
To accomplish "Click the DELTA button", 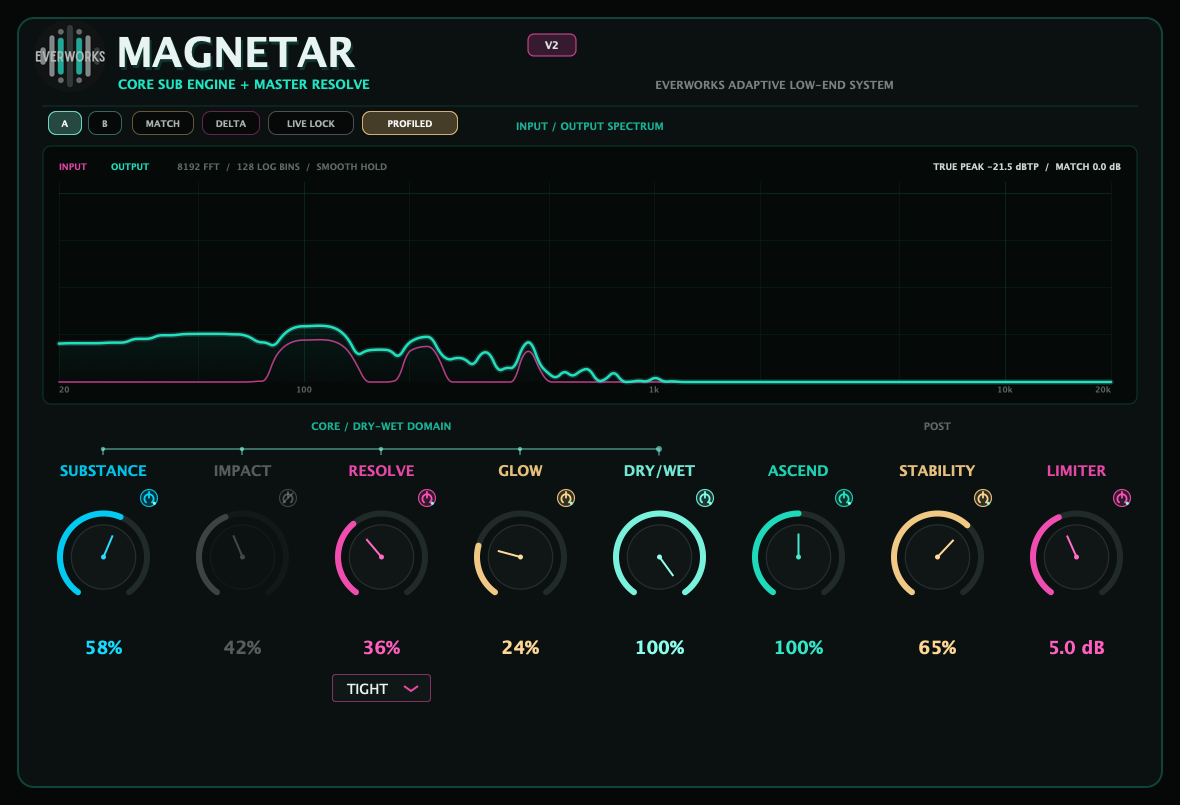I will (x=230, y=123).
